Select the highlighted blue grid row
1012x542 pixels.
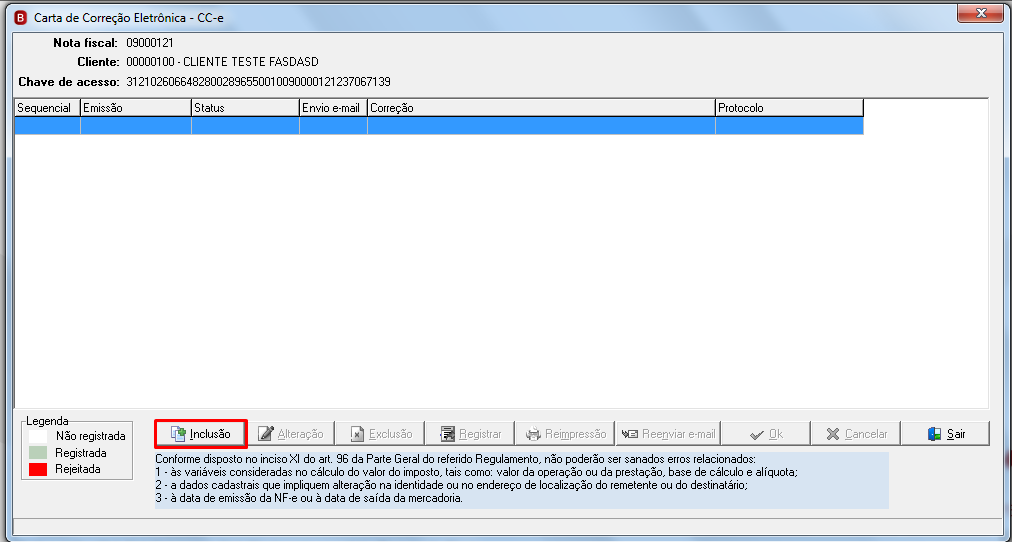pyautogui.click(x=439, y=126)
